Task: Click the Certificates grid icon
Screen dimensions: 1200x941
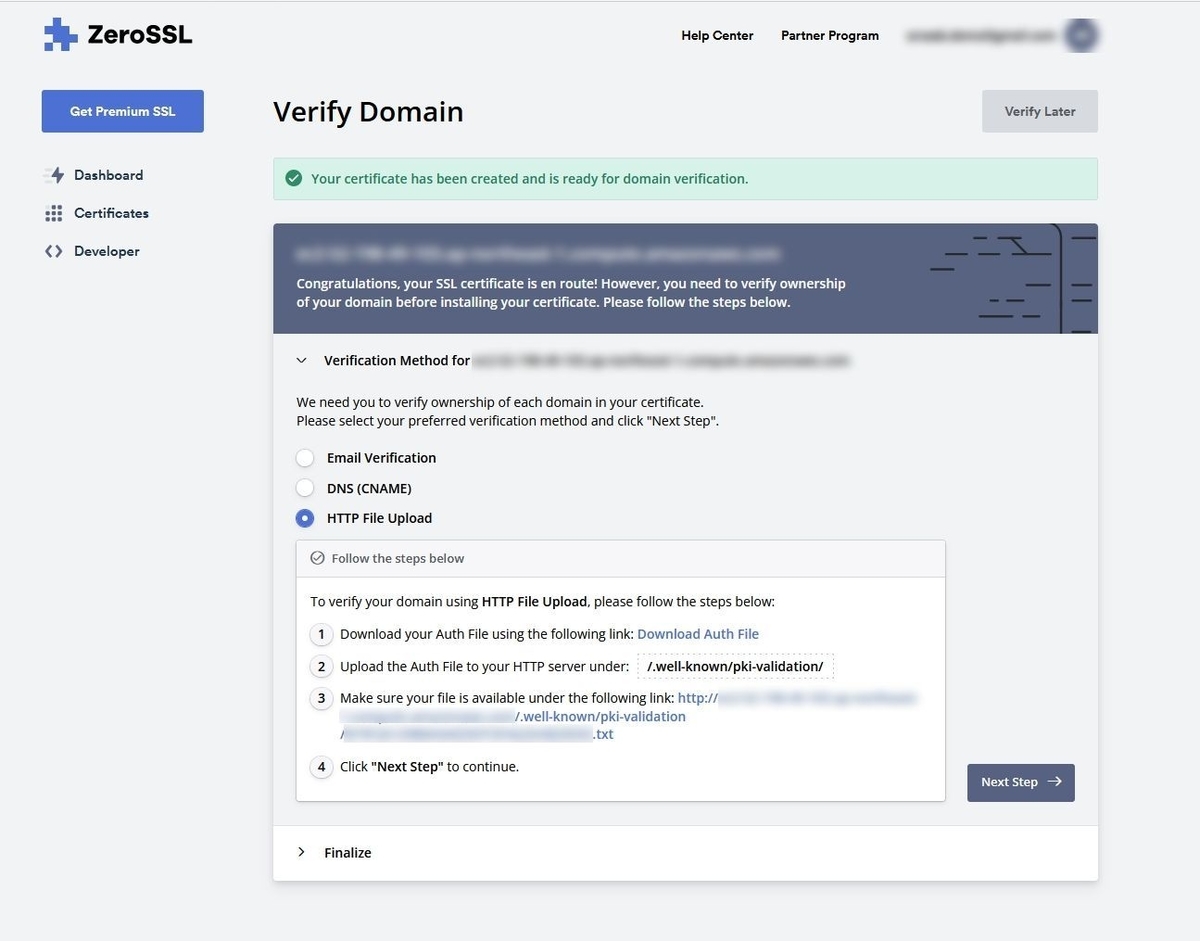Action: pyautogui.click(x=54, y=213)
